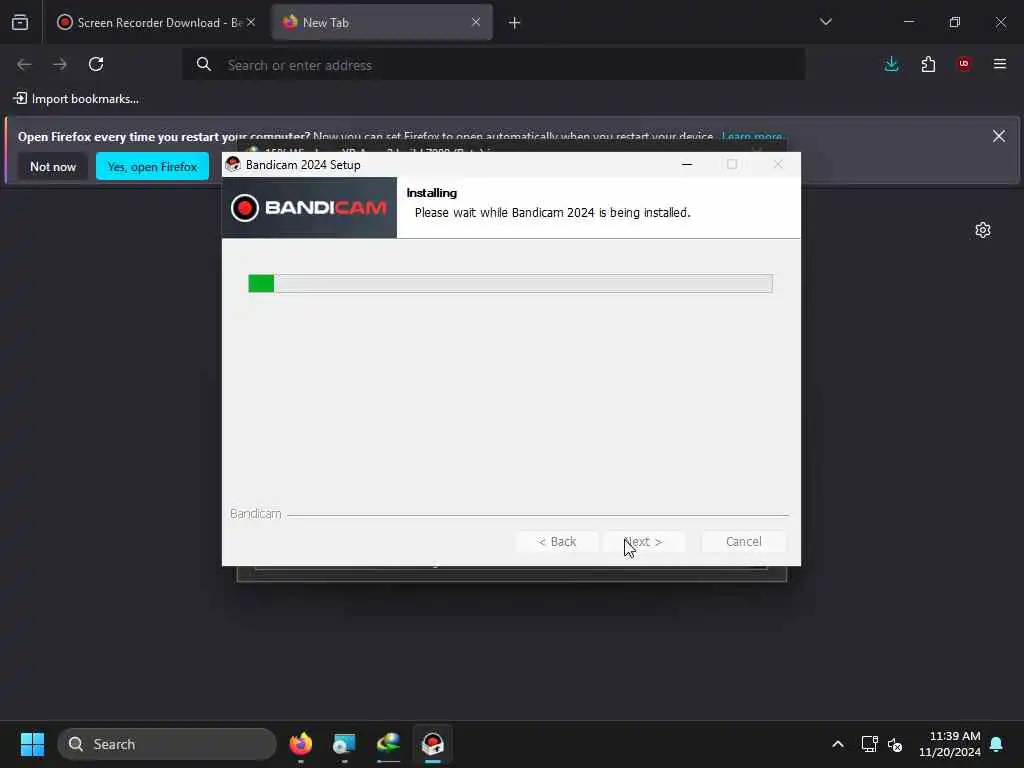
Task: Click the Bandicam logo banner
Action: click(x=309, y=208)
